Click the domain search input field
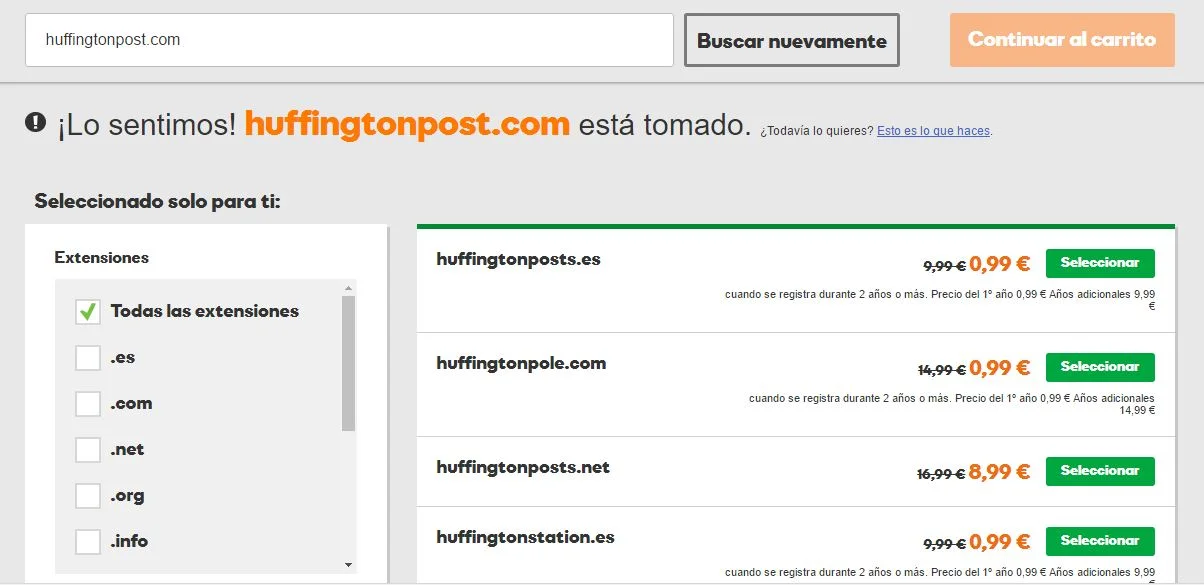Screen dimensions: 1204x585 click(x=349, y=40)
